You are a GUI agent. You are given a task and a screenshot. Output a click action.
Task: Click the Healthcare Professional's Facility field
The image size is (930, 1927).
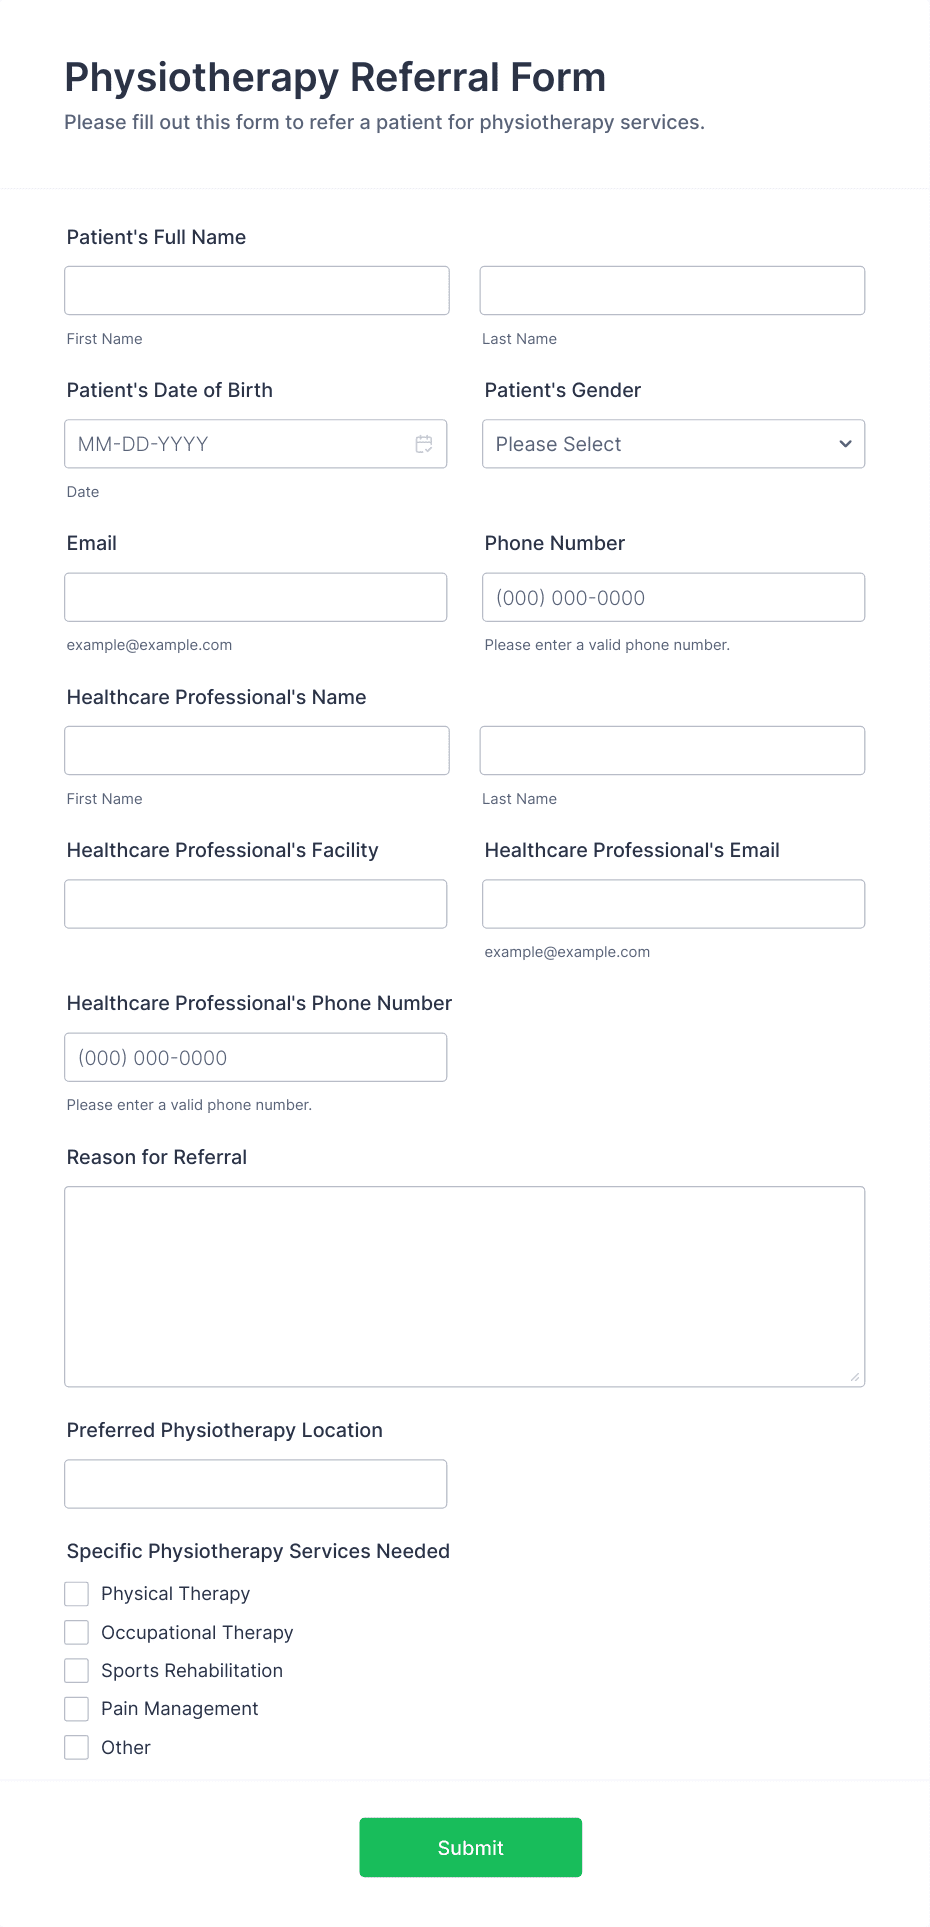coord(256,904)
